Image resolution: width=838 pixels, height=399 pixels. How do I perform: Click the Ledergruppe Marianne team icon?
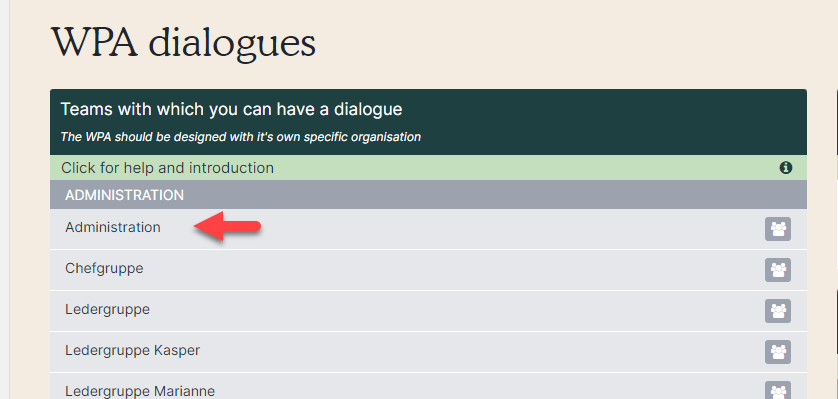point(778,392)
